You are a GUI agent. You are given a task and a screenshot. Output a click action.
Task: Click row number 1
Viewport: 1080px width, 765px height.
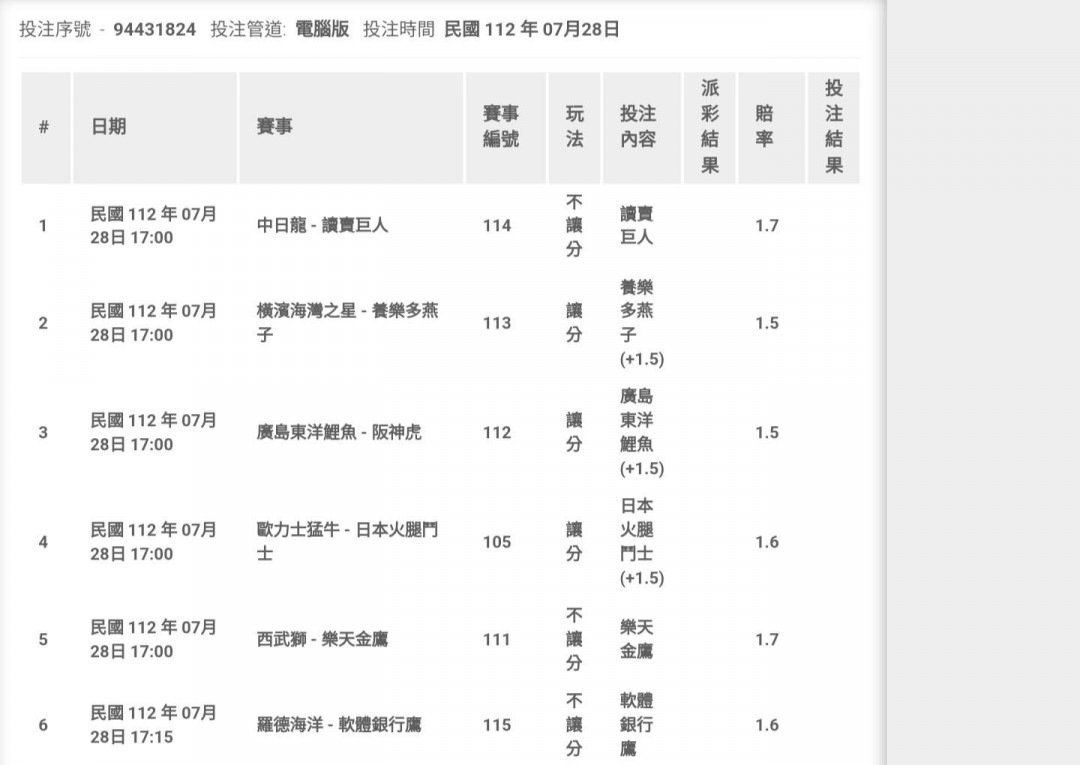[x=43, y=226]
